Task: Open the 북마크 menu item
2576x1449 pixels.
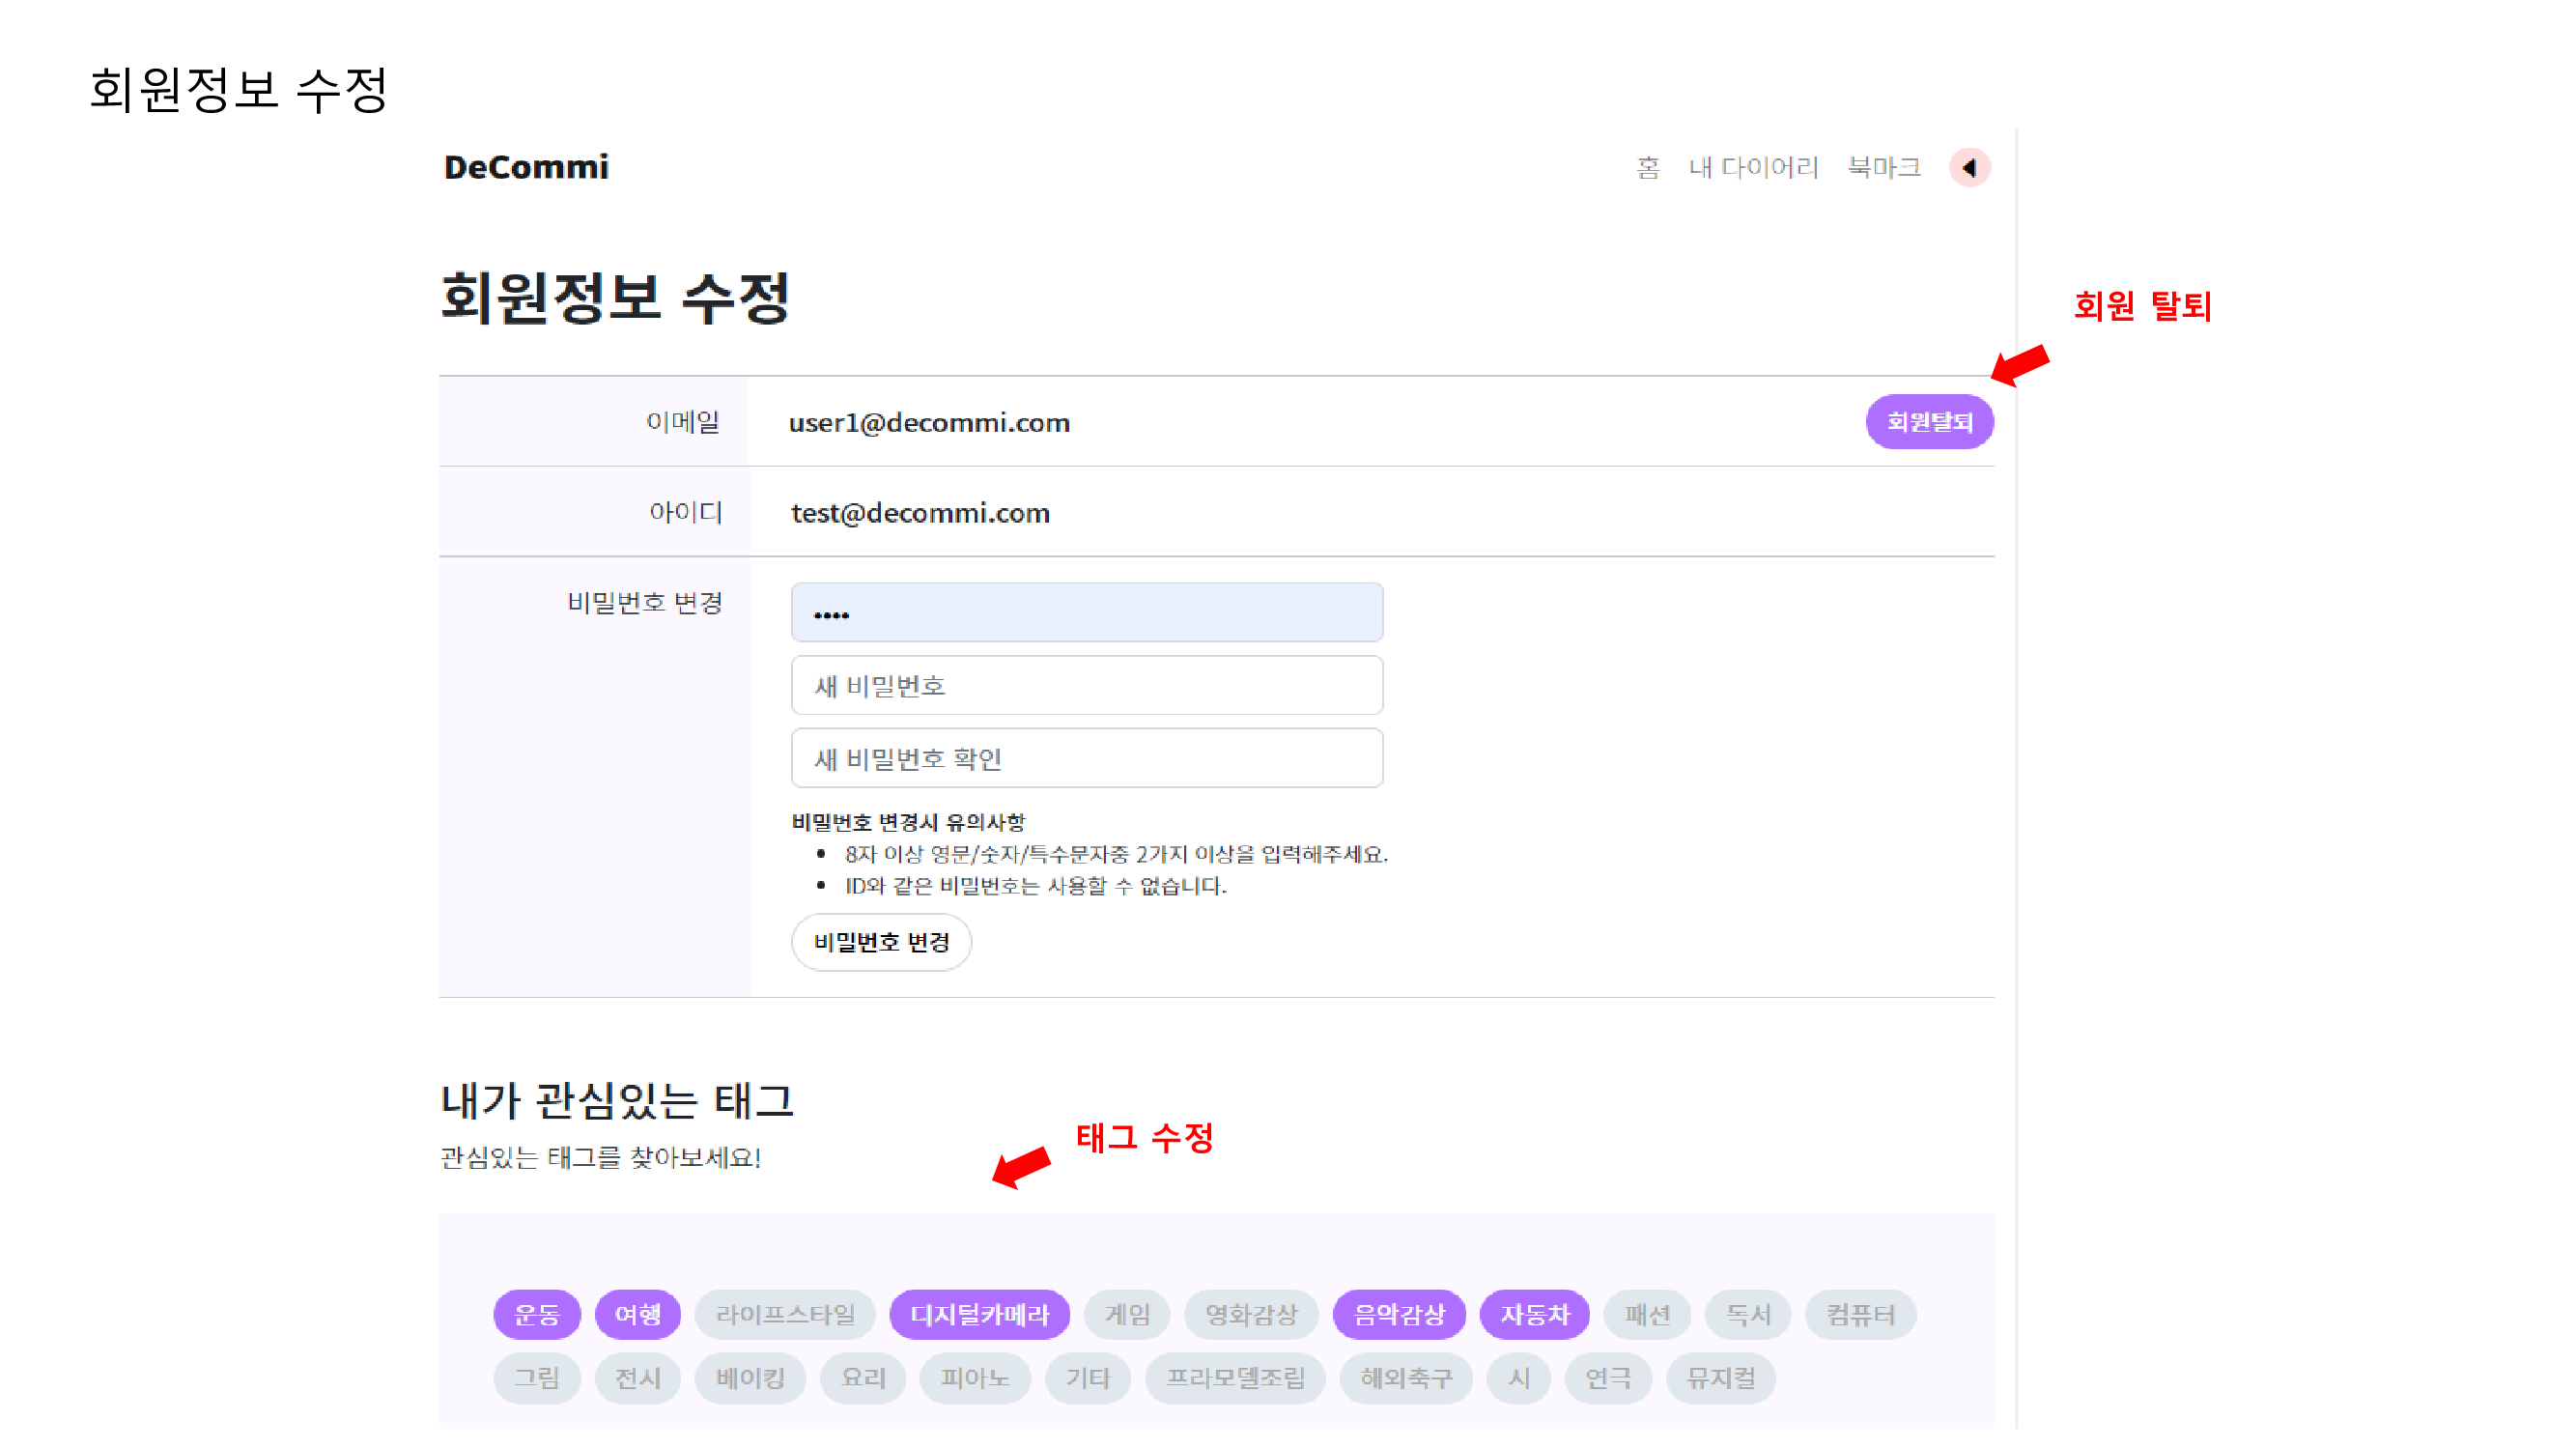Action: click(1884, 167)
